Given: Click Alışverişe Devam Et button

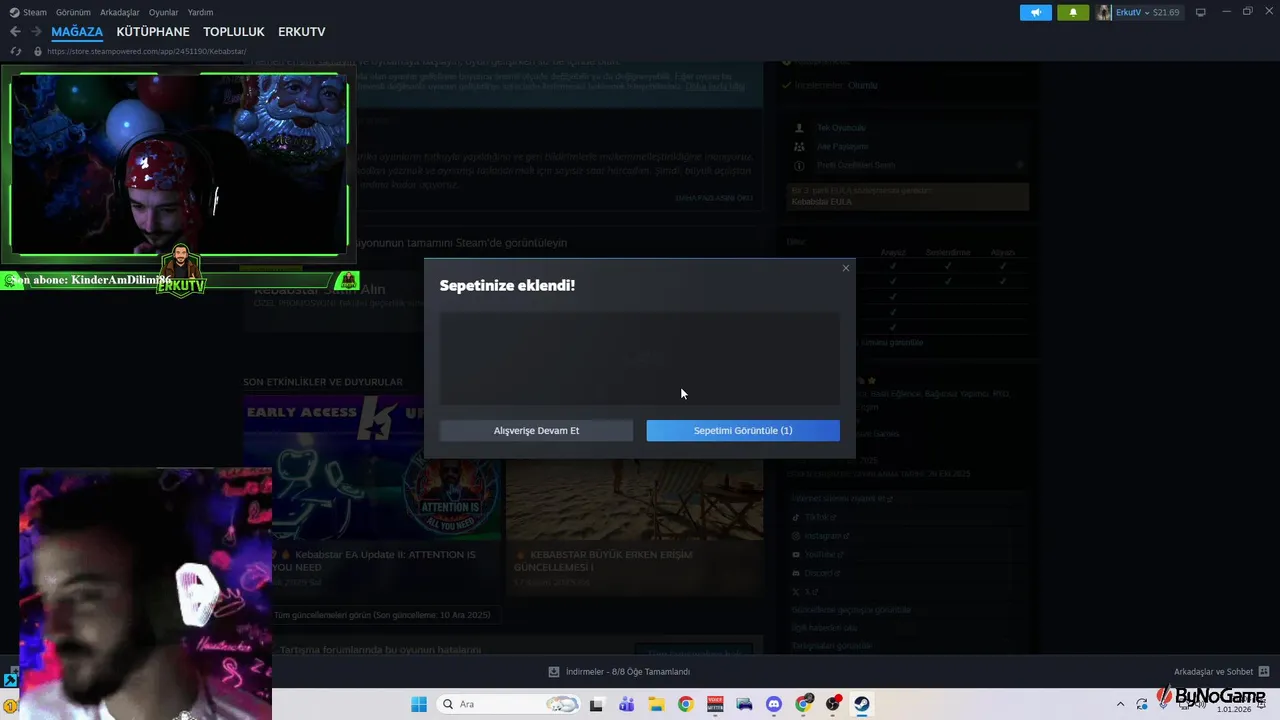Looking at the screenshot, I should click(x=536, y=430).
